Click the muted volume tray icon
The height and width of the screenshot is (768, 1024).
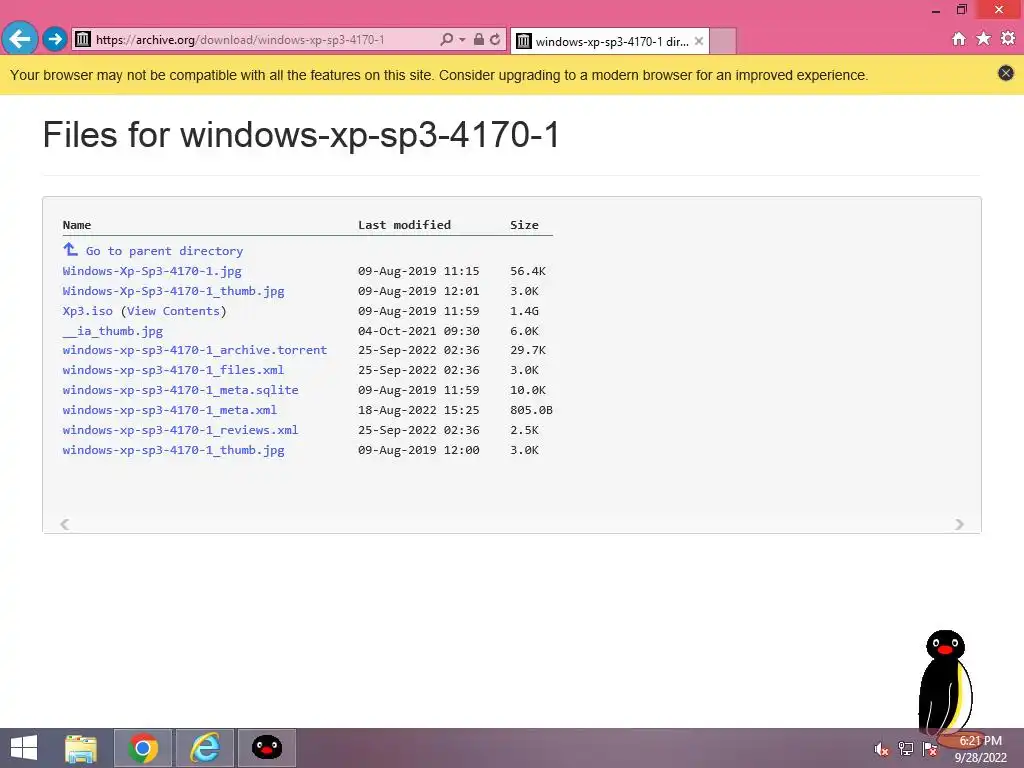(881, 749)
